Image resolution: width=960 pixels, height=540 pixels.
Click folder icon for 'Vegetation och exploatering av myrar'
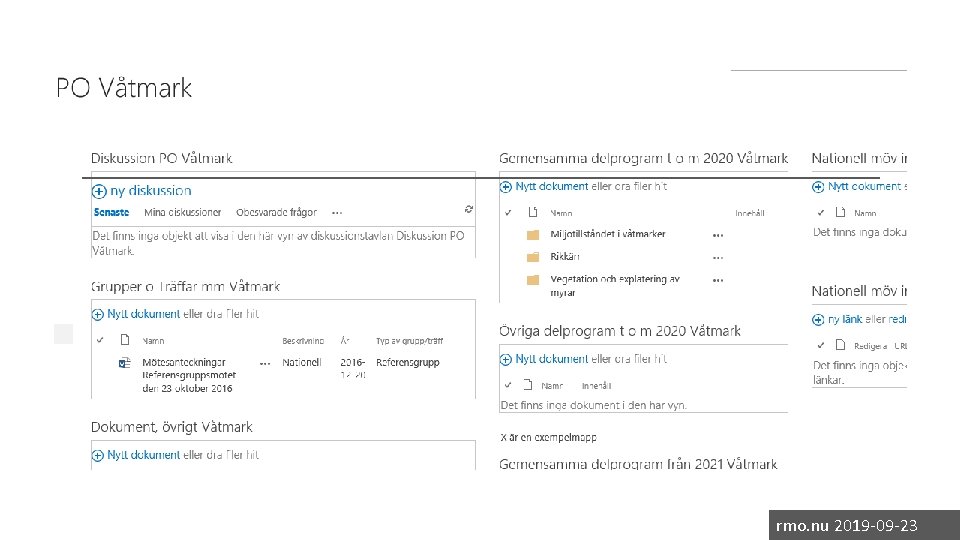click(x=533, y=280)
